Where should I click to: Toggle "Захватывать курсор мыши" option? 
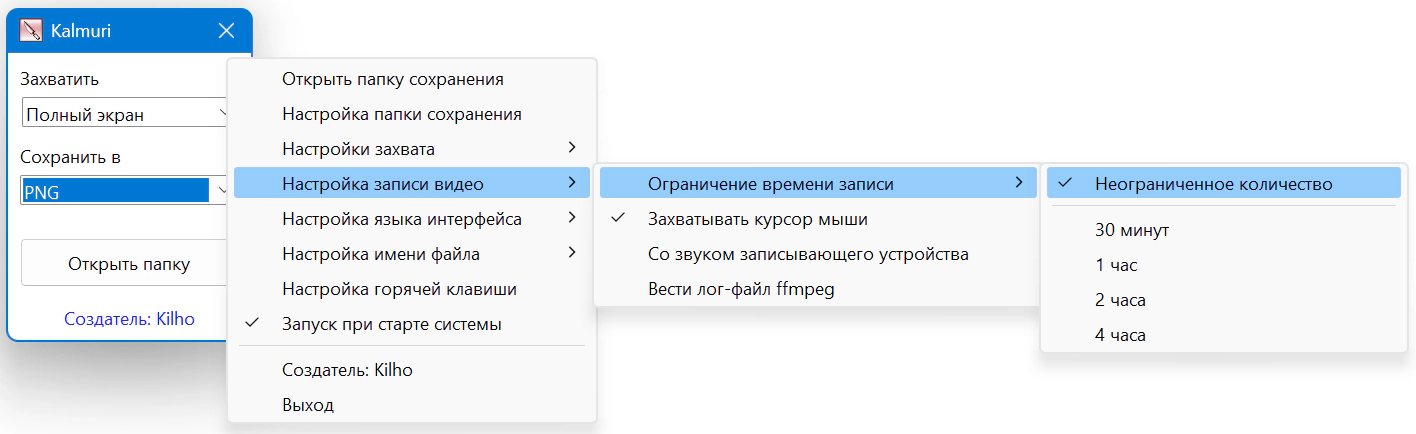(757, 218)
